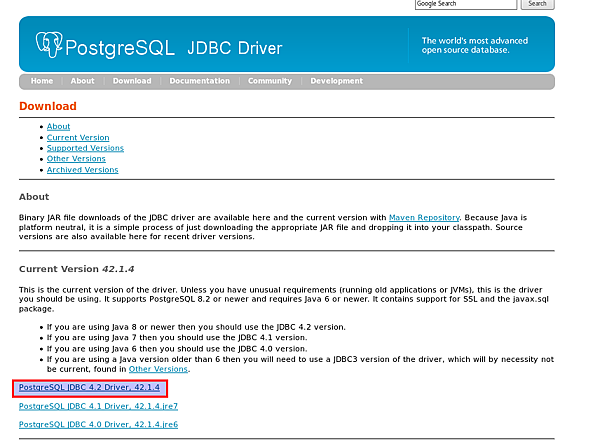The width and height of the screenshot is (600, 444).
Task: Click the Java 8 or newer bullet text
Action: click(x=196, y=327)
